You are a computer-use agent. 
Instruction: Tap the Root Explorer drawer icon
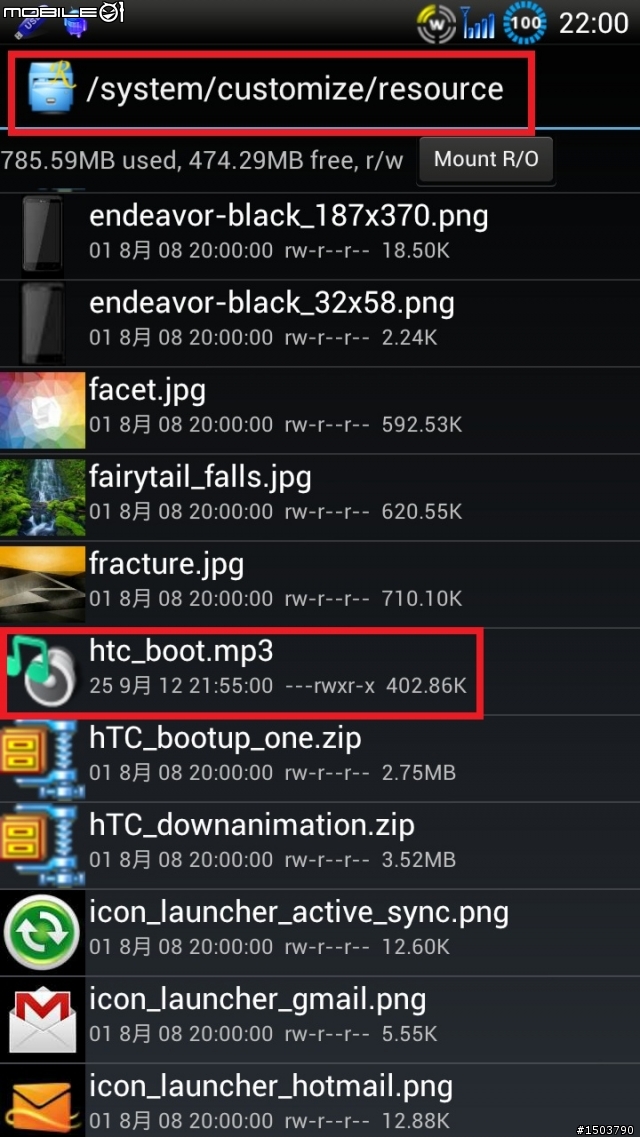click(52, 89)
